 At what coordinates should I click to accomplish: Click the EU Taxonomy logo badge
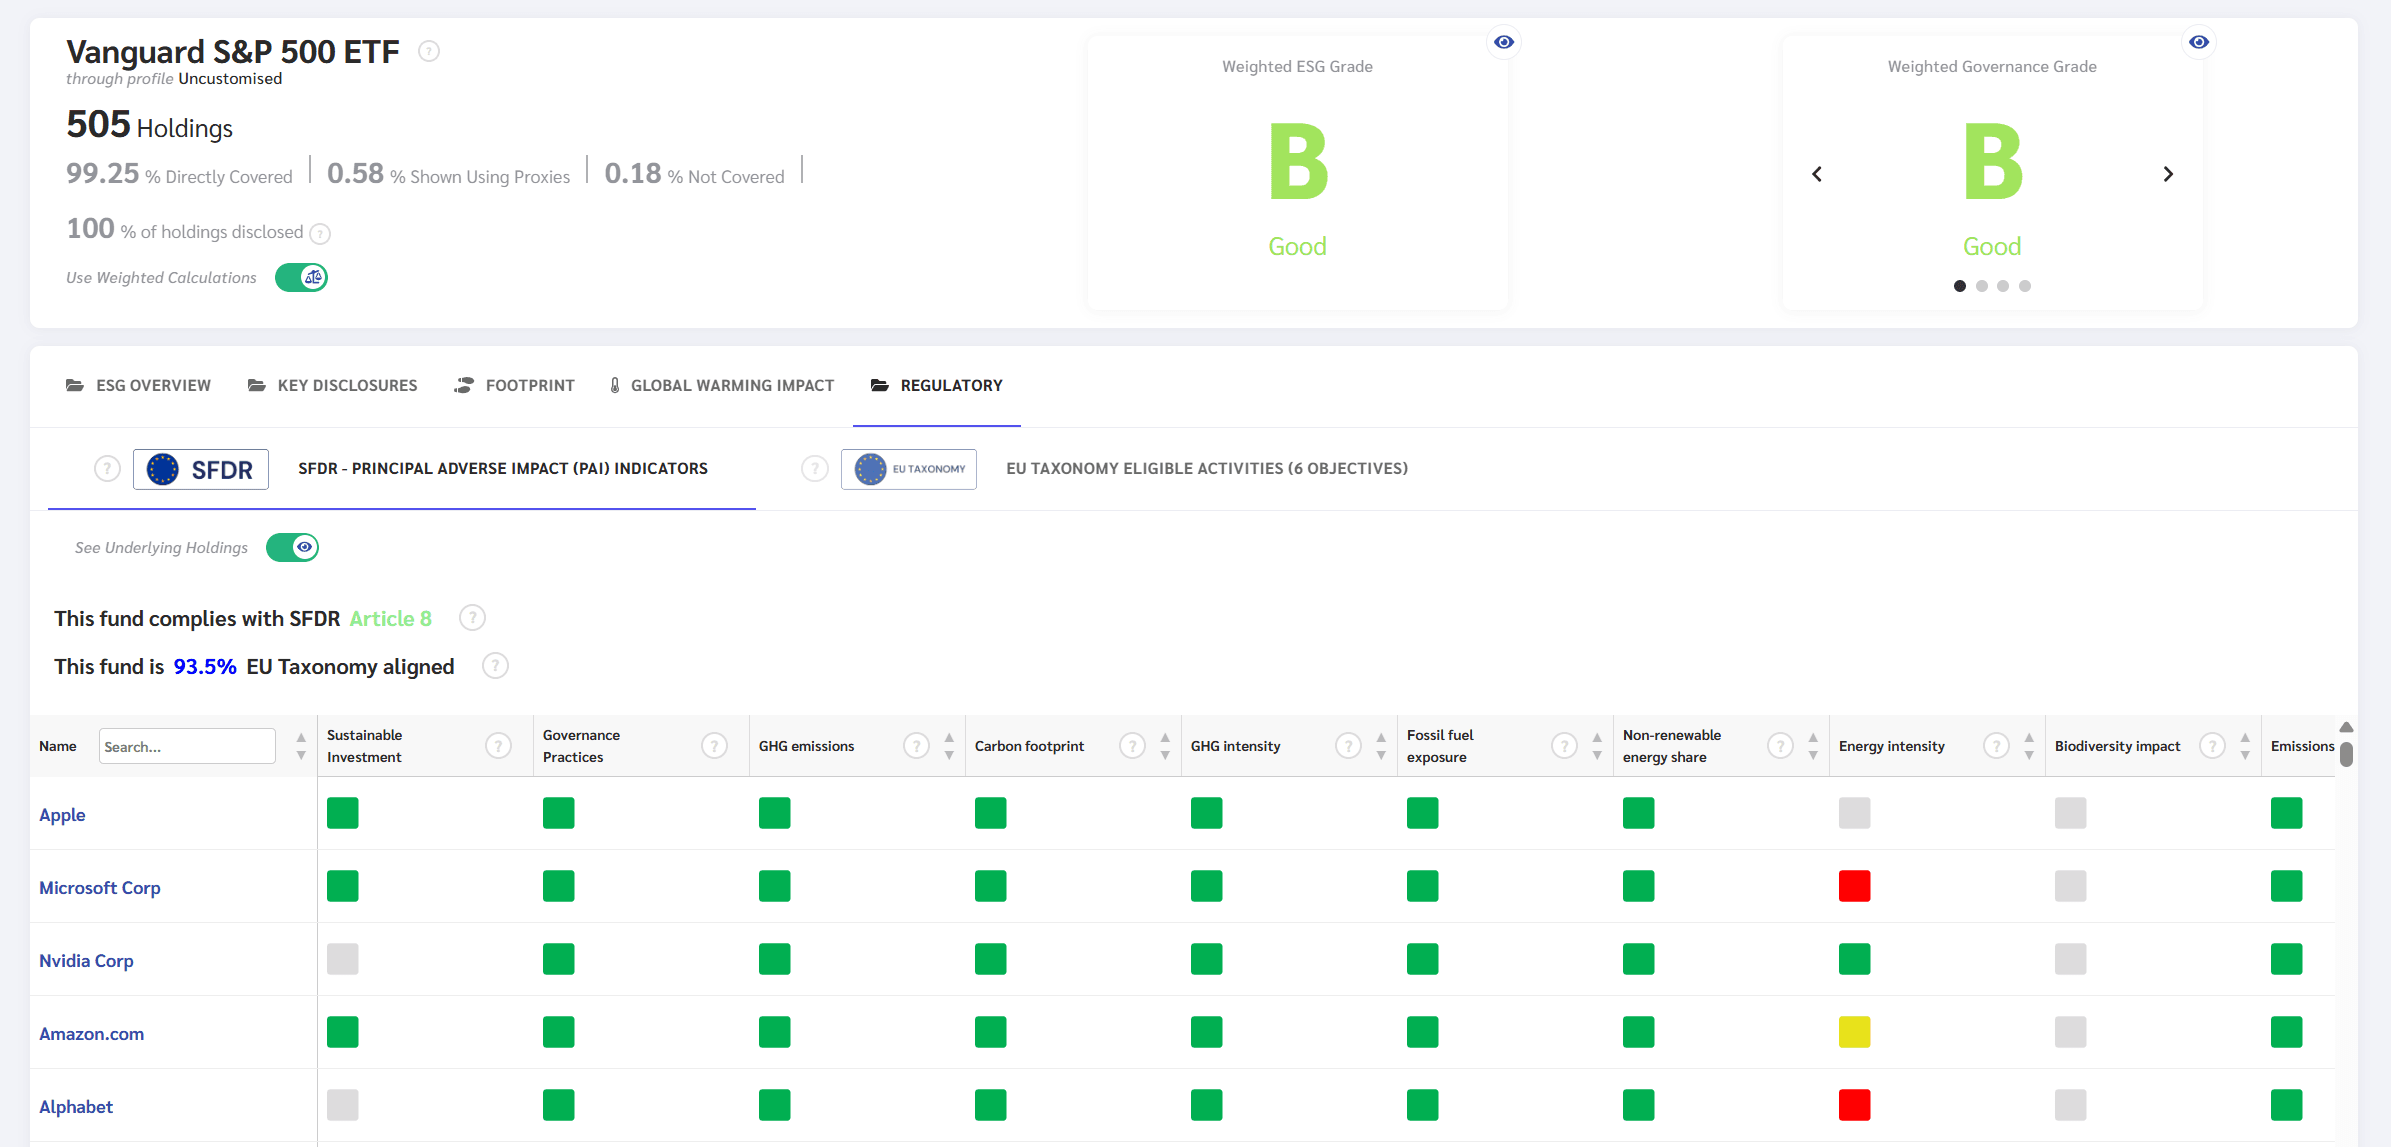tap(909, 469)
